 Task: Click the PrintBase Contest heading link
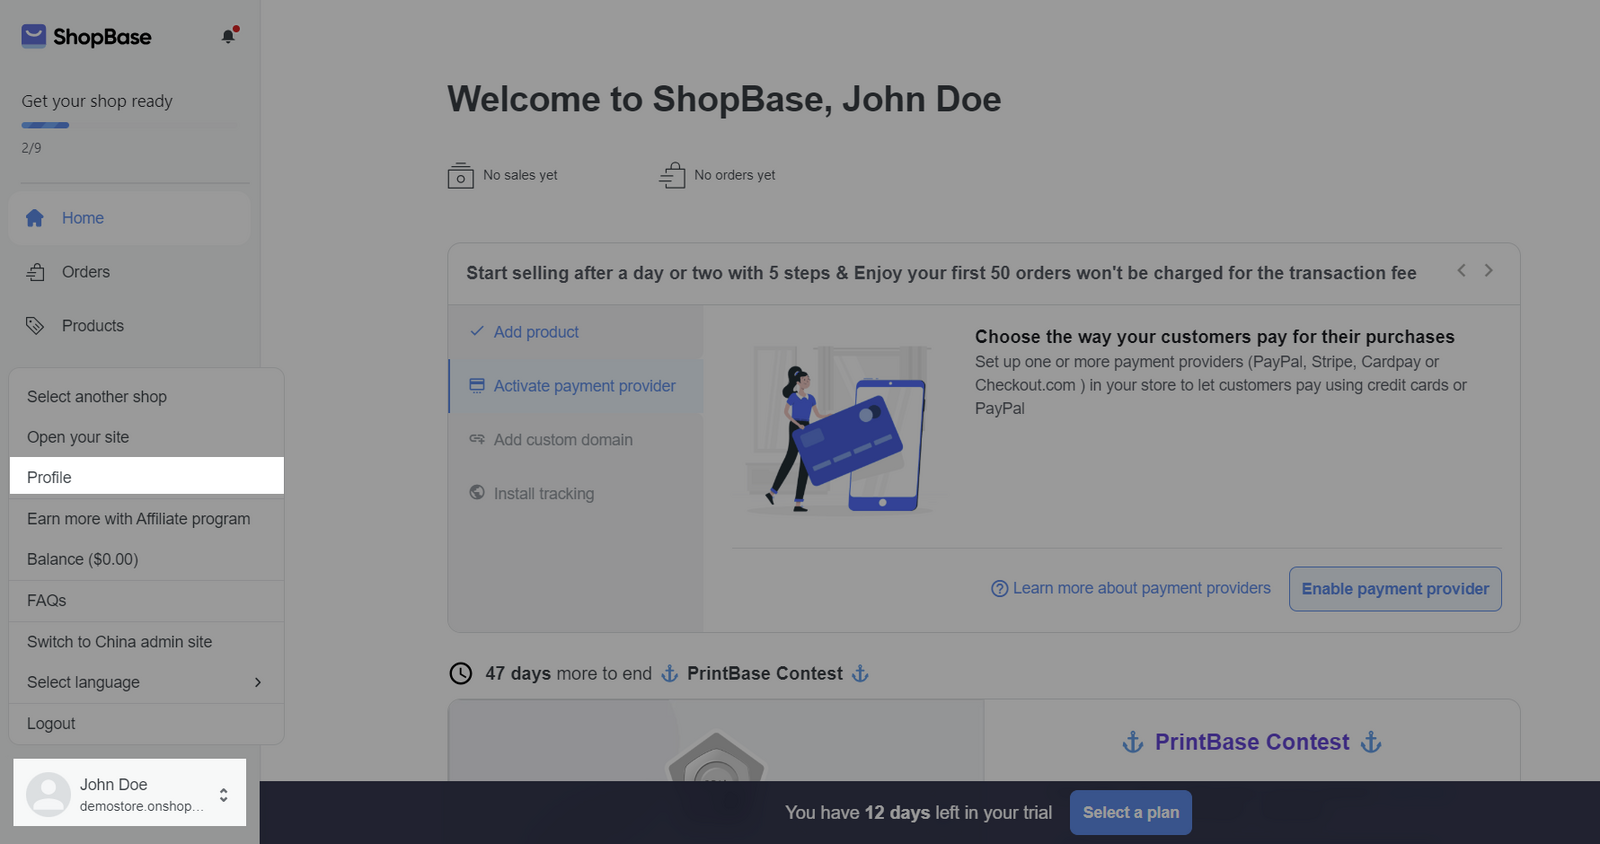[x=1252, y=742]
